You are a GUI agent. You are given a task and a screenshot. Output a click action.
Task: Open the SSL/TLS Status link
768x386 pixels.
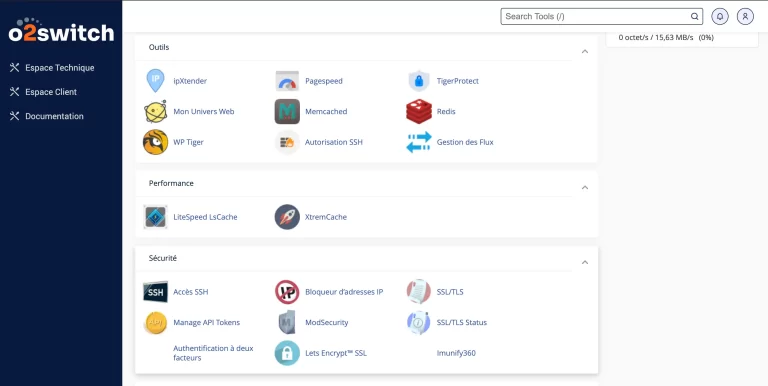[462, 323]
